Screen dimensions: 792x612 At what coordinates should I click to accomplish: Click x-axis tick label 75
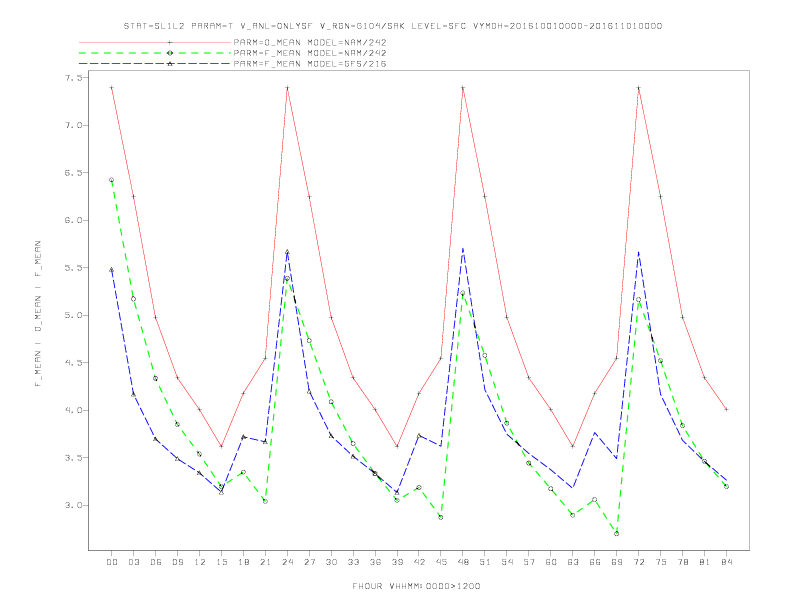click(661, 562)
